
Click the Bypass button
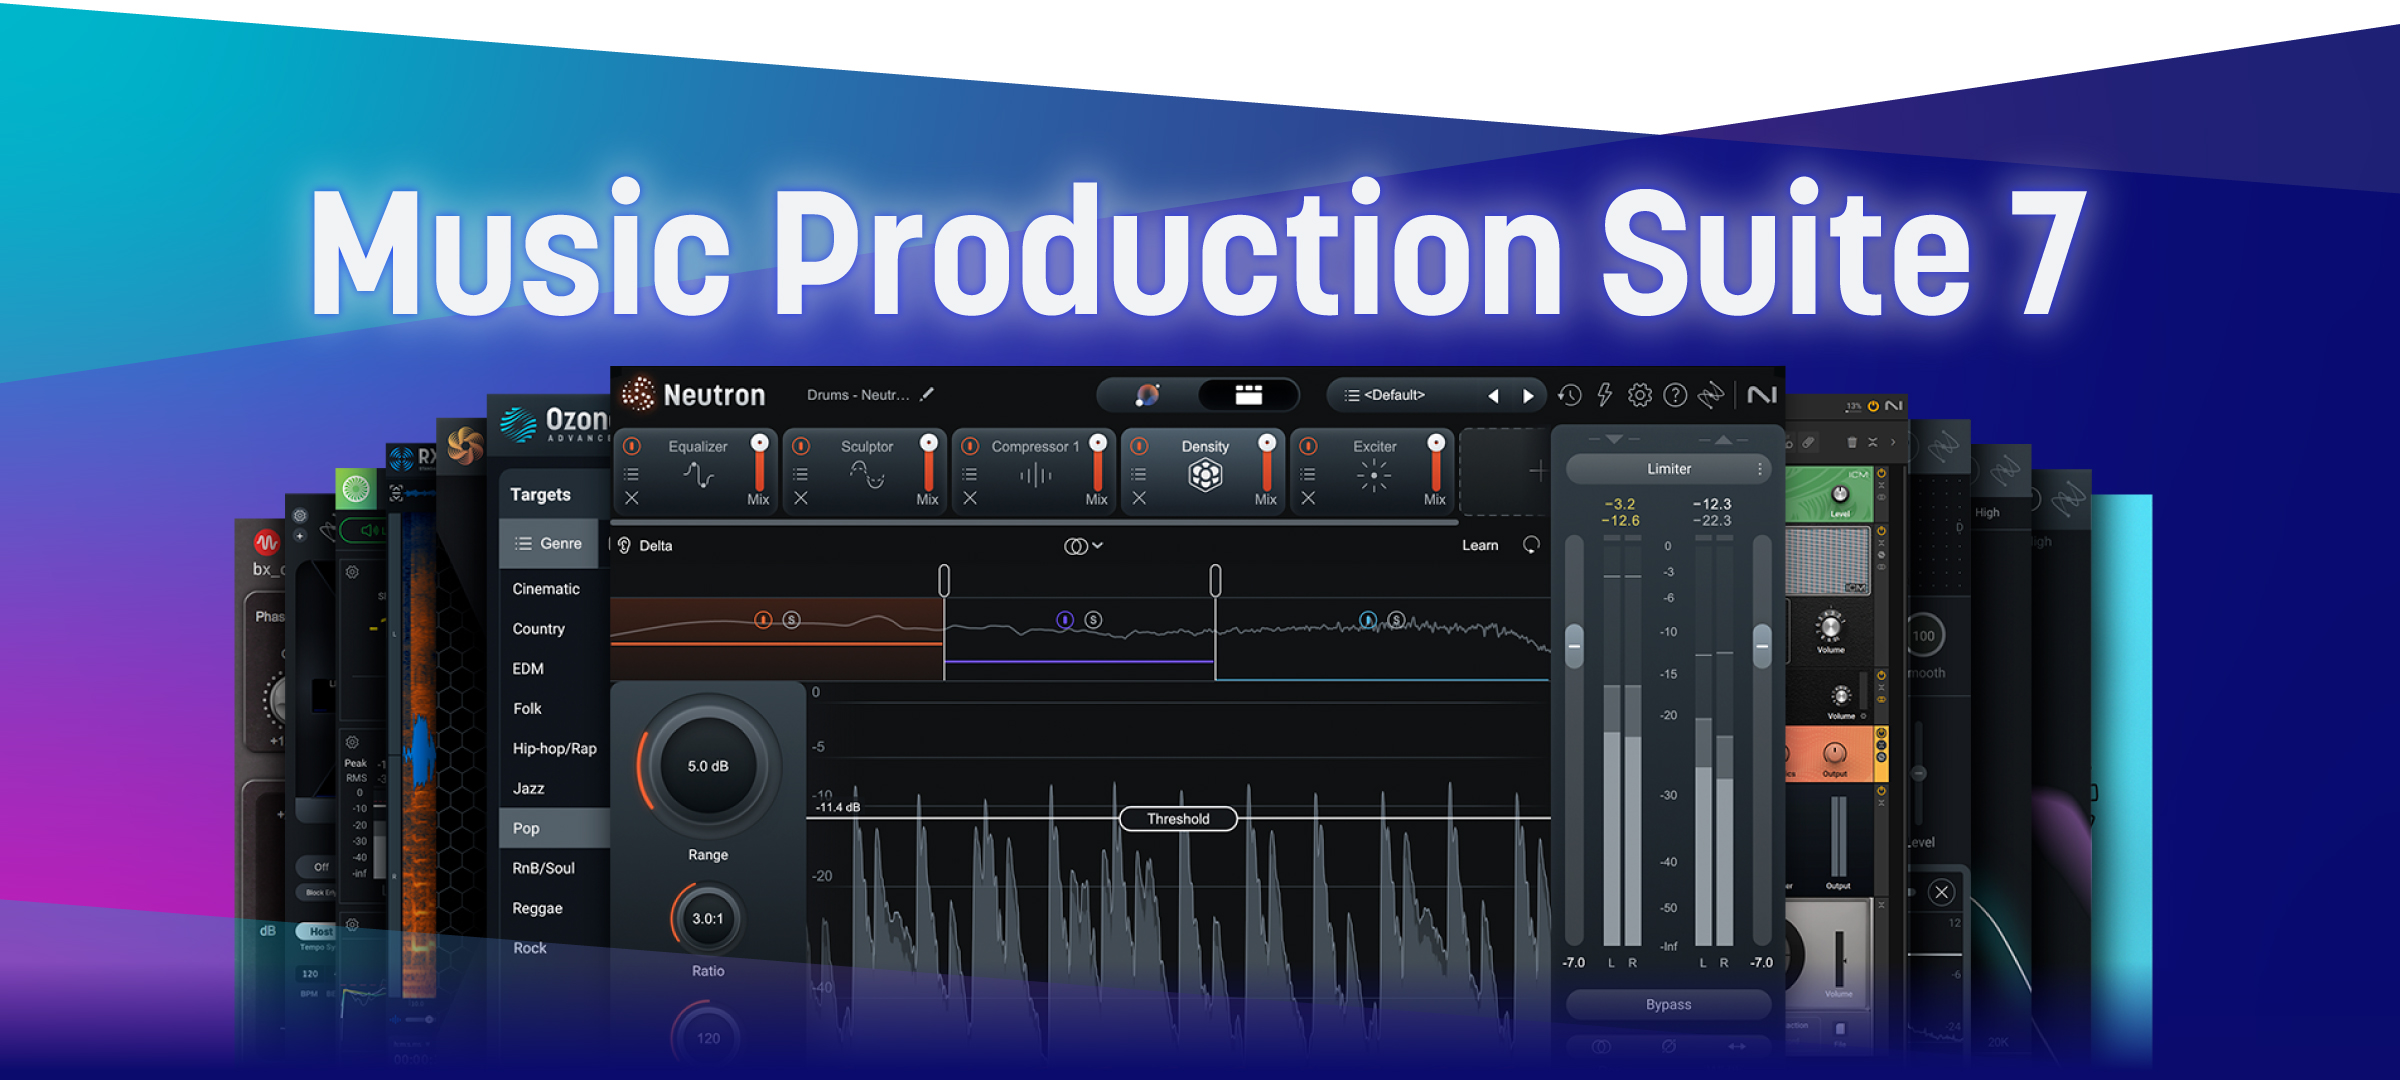pos(1668,1004)
